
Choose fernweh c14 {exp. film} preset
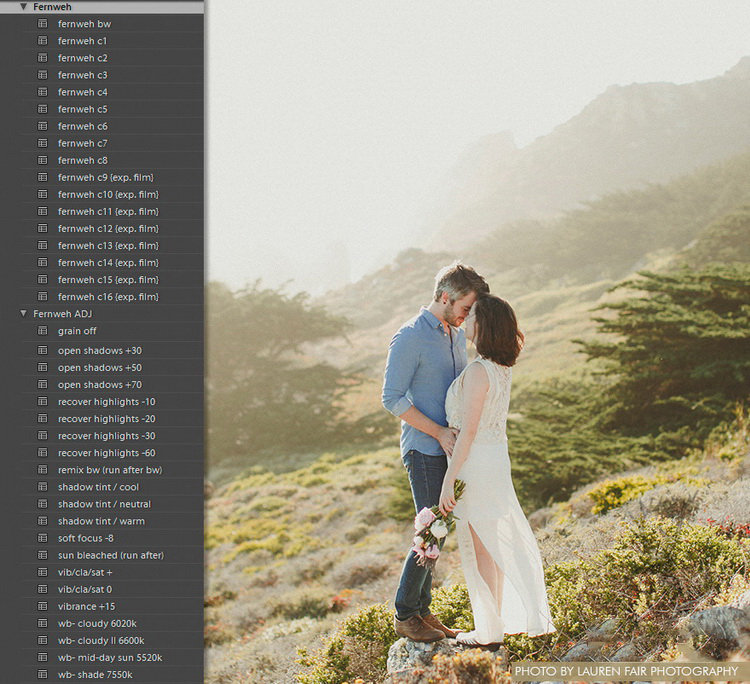coord(108,263)
